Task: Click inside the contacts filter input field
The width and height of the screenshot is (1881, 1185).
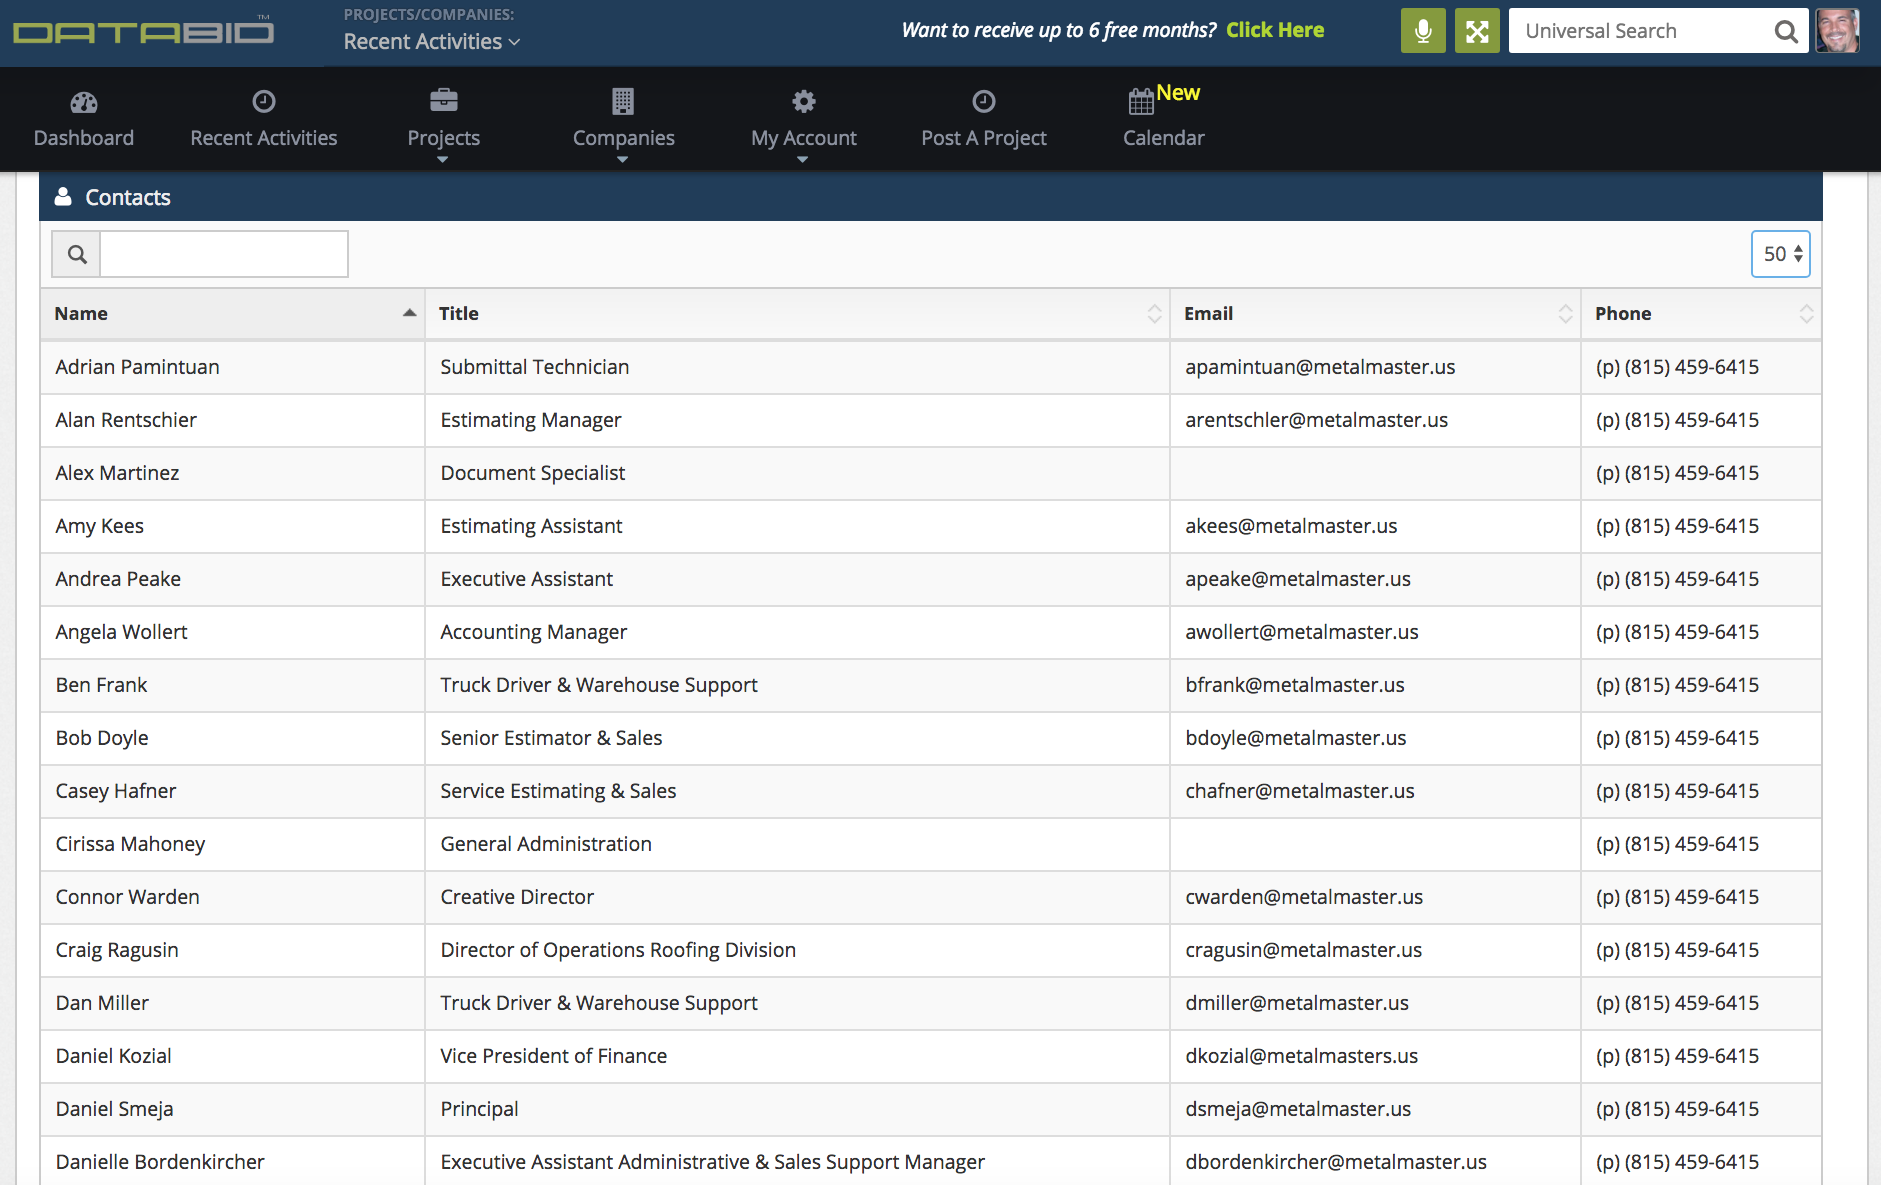Action: click(x=222, y=254)
